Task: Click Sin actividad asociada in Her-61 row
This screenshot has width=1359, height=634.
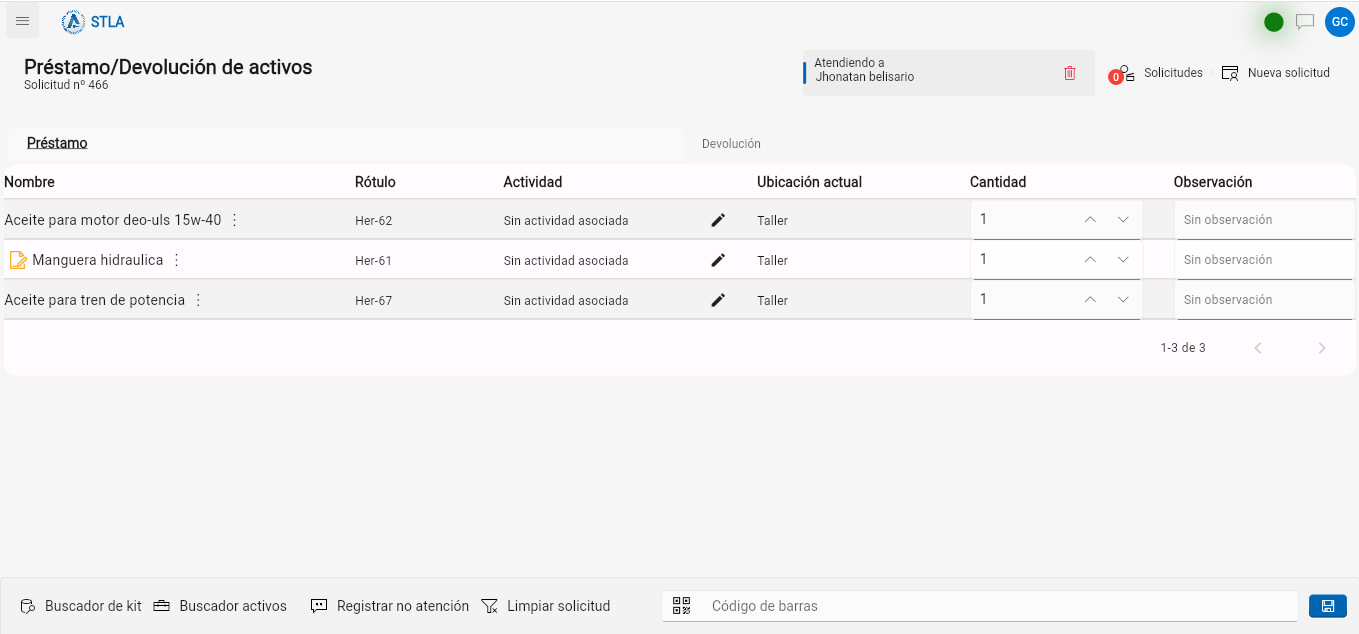Action: (x=566, y=261)
